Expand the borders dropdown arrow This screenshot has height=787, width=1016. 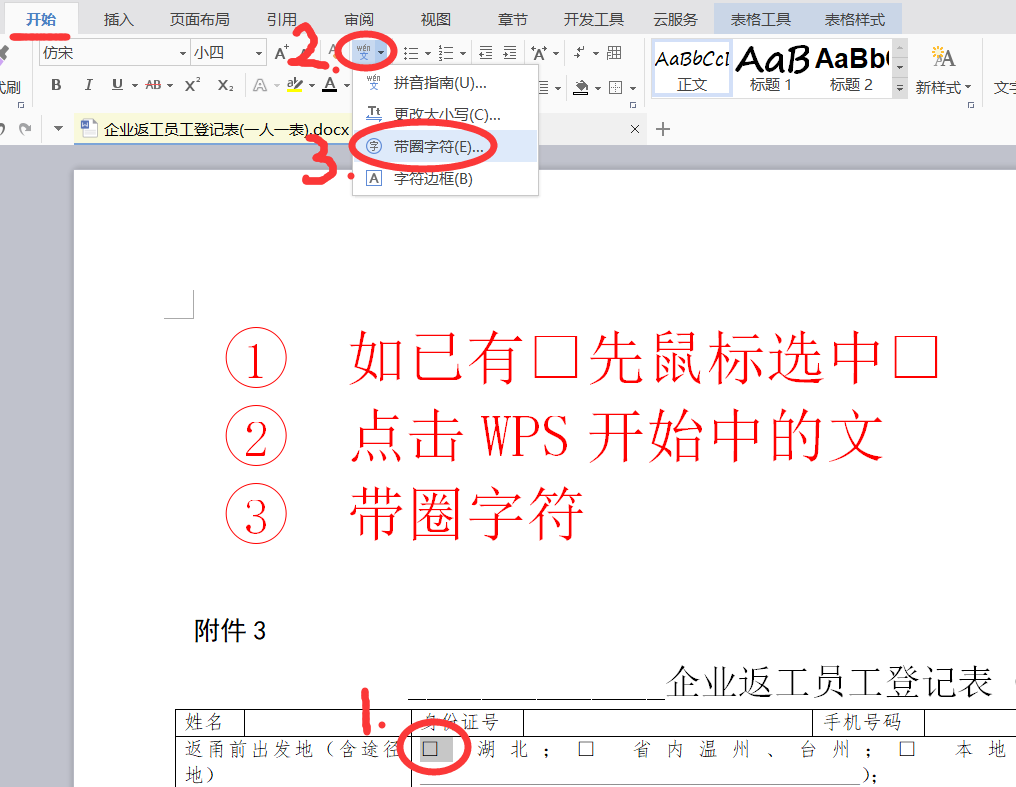[x=633, y=88]
